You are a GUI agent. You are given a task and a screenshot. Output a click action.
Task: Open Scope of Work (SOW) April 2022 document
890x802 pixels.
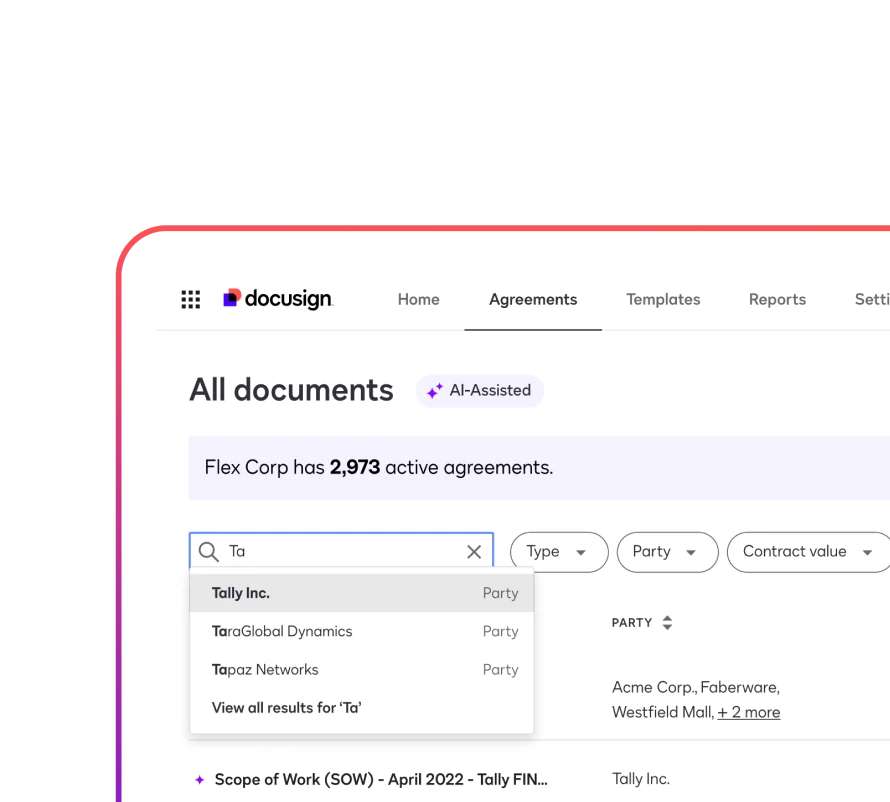coord(381,780)
